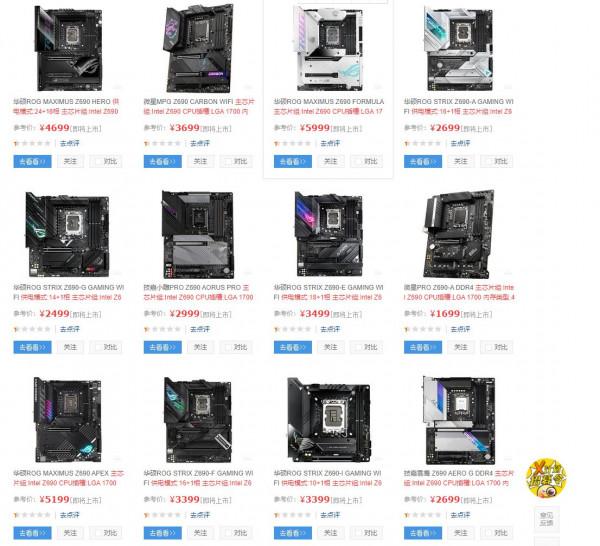600x546 pixels.
Task: Click the feedback box below the promo badge
Action: coord(546,519)
